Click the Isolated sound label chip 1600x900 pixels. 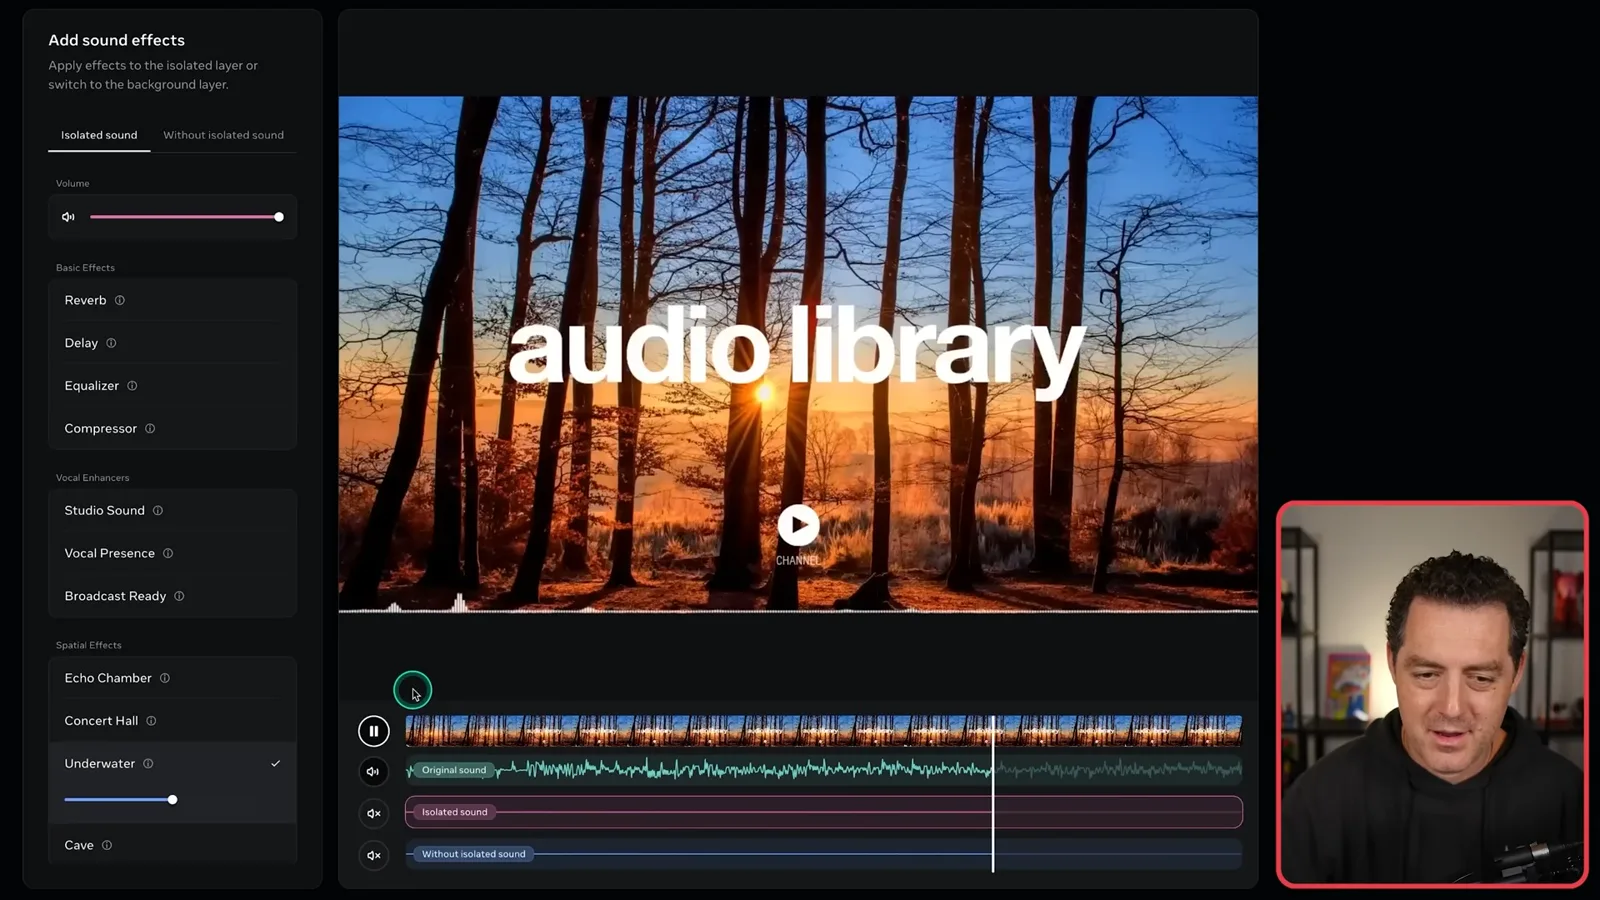tap(454, 812)
